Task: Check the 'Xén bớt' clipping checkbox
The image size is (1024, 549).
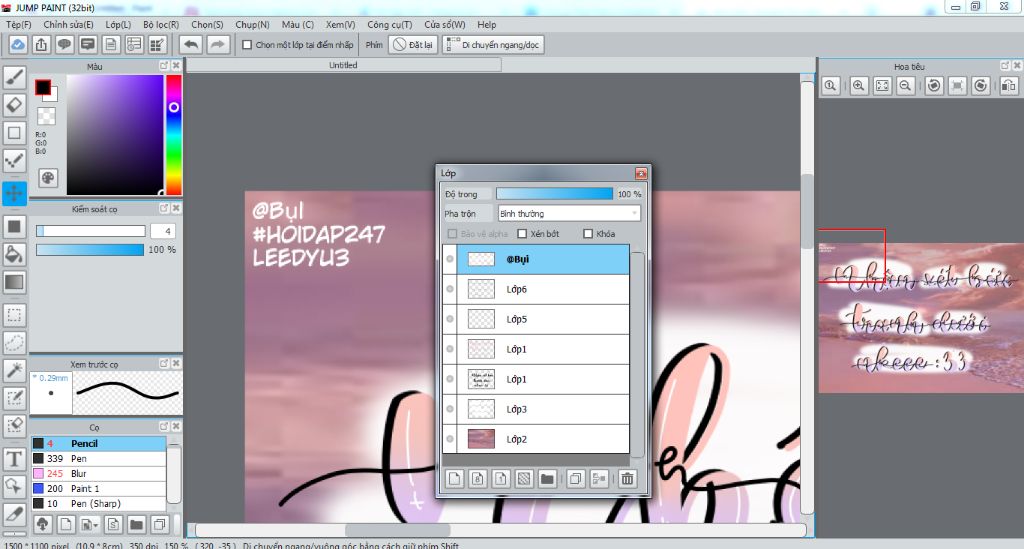Action: pyautogui.click(x=522, y=234)
